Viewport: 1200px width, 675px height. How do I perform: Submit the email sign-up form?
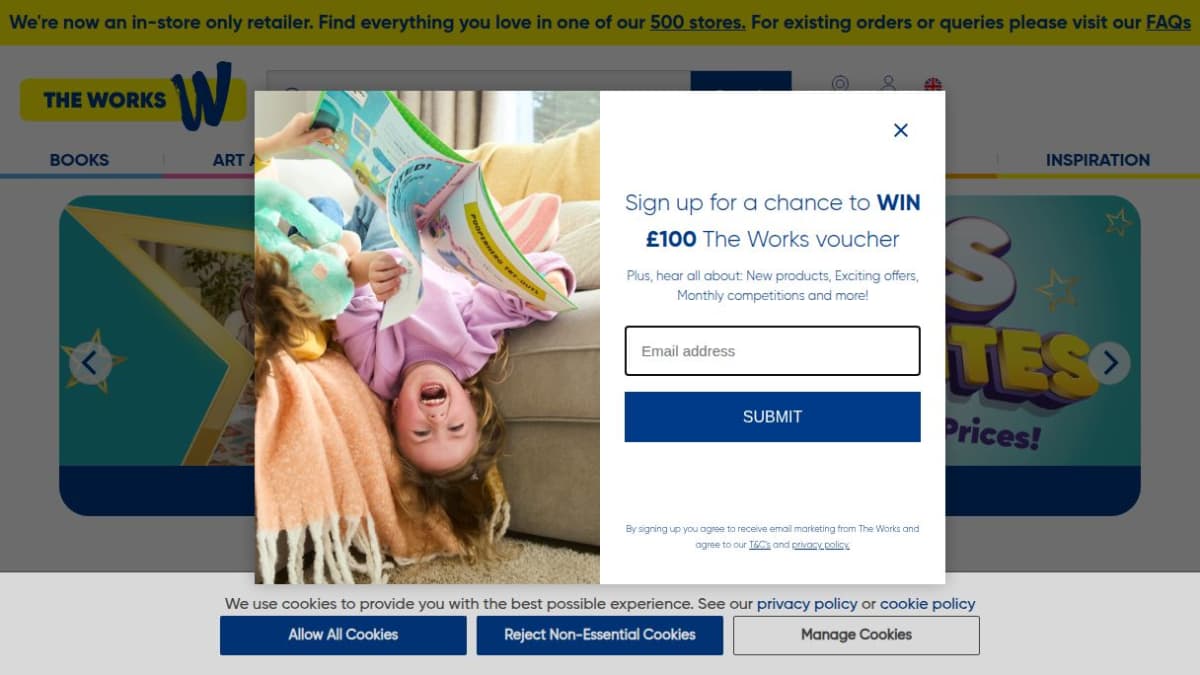(772, 417)
